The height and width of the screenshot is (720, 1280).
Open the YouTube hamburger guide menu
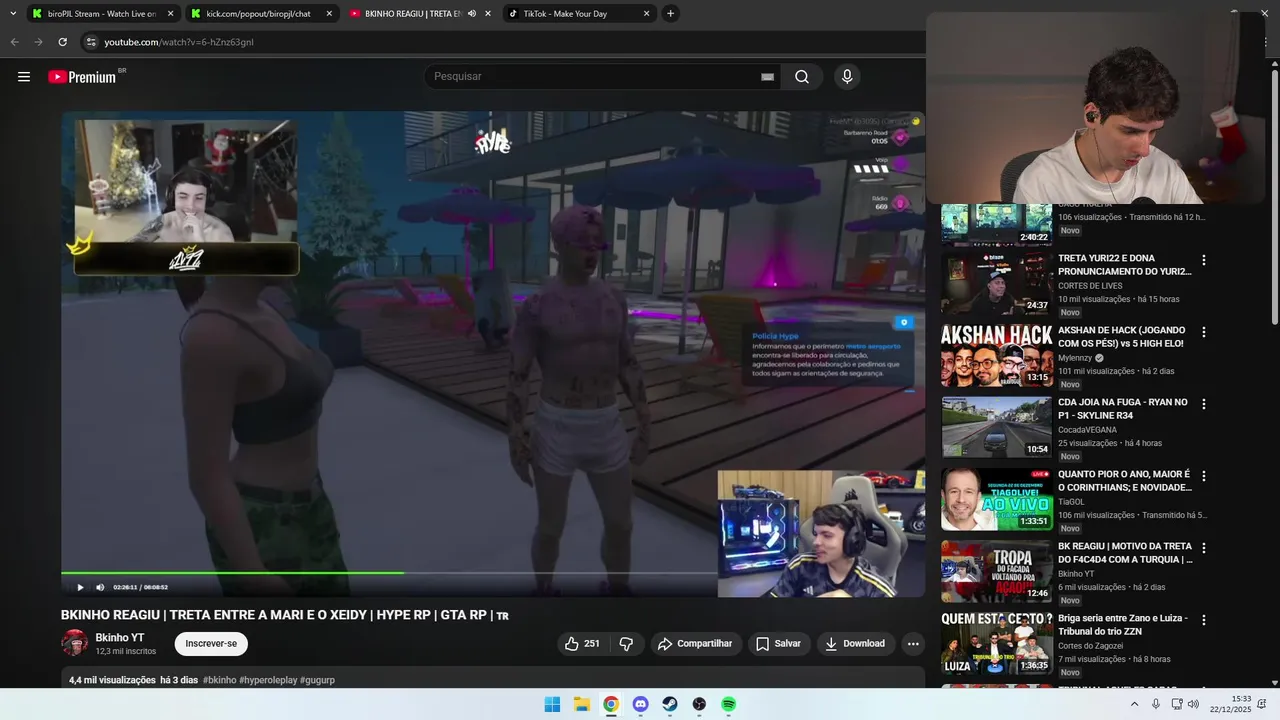tap(24, 77)
